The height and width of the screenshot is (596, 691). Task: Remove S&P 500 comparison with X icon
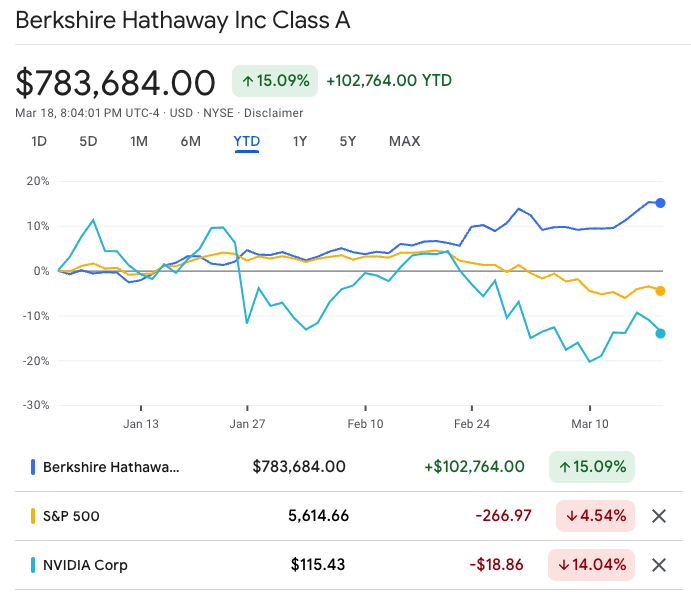[659, 516]
